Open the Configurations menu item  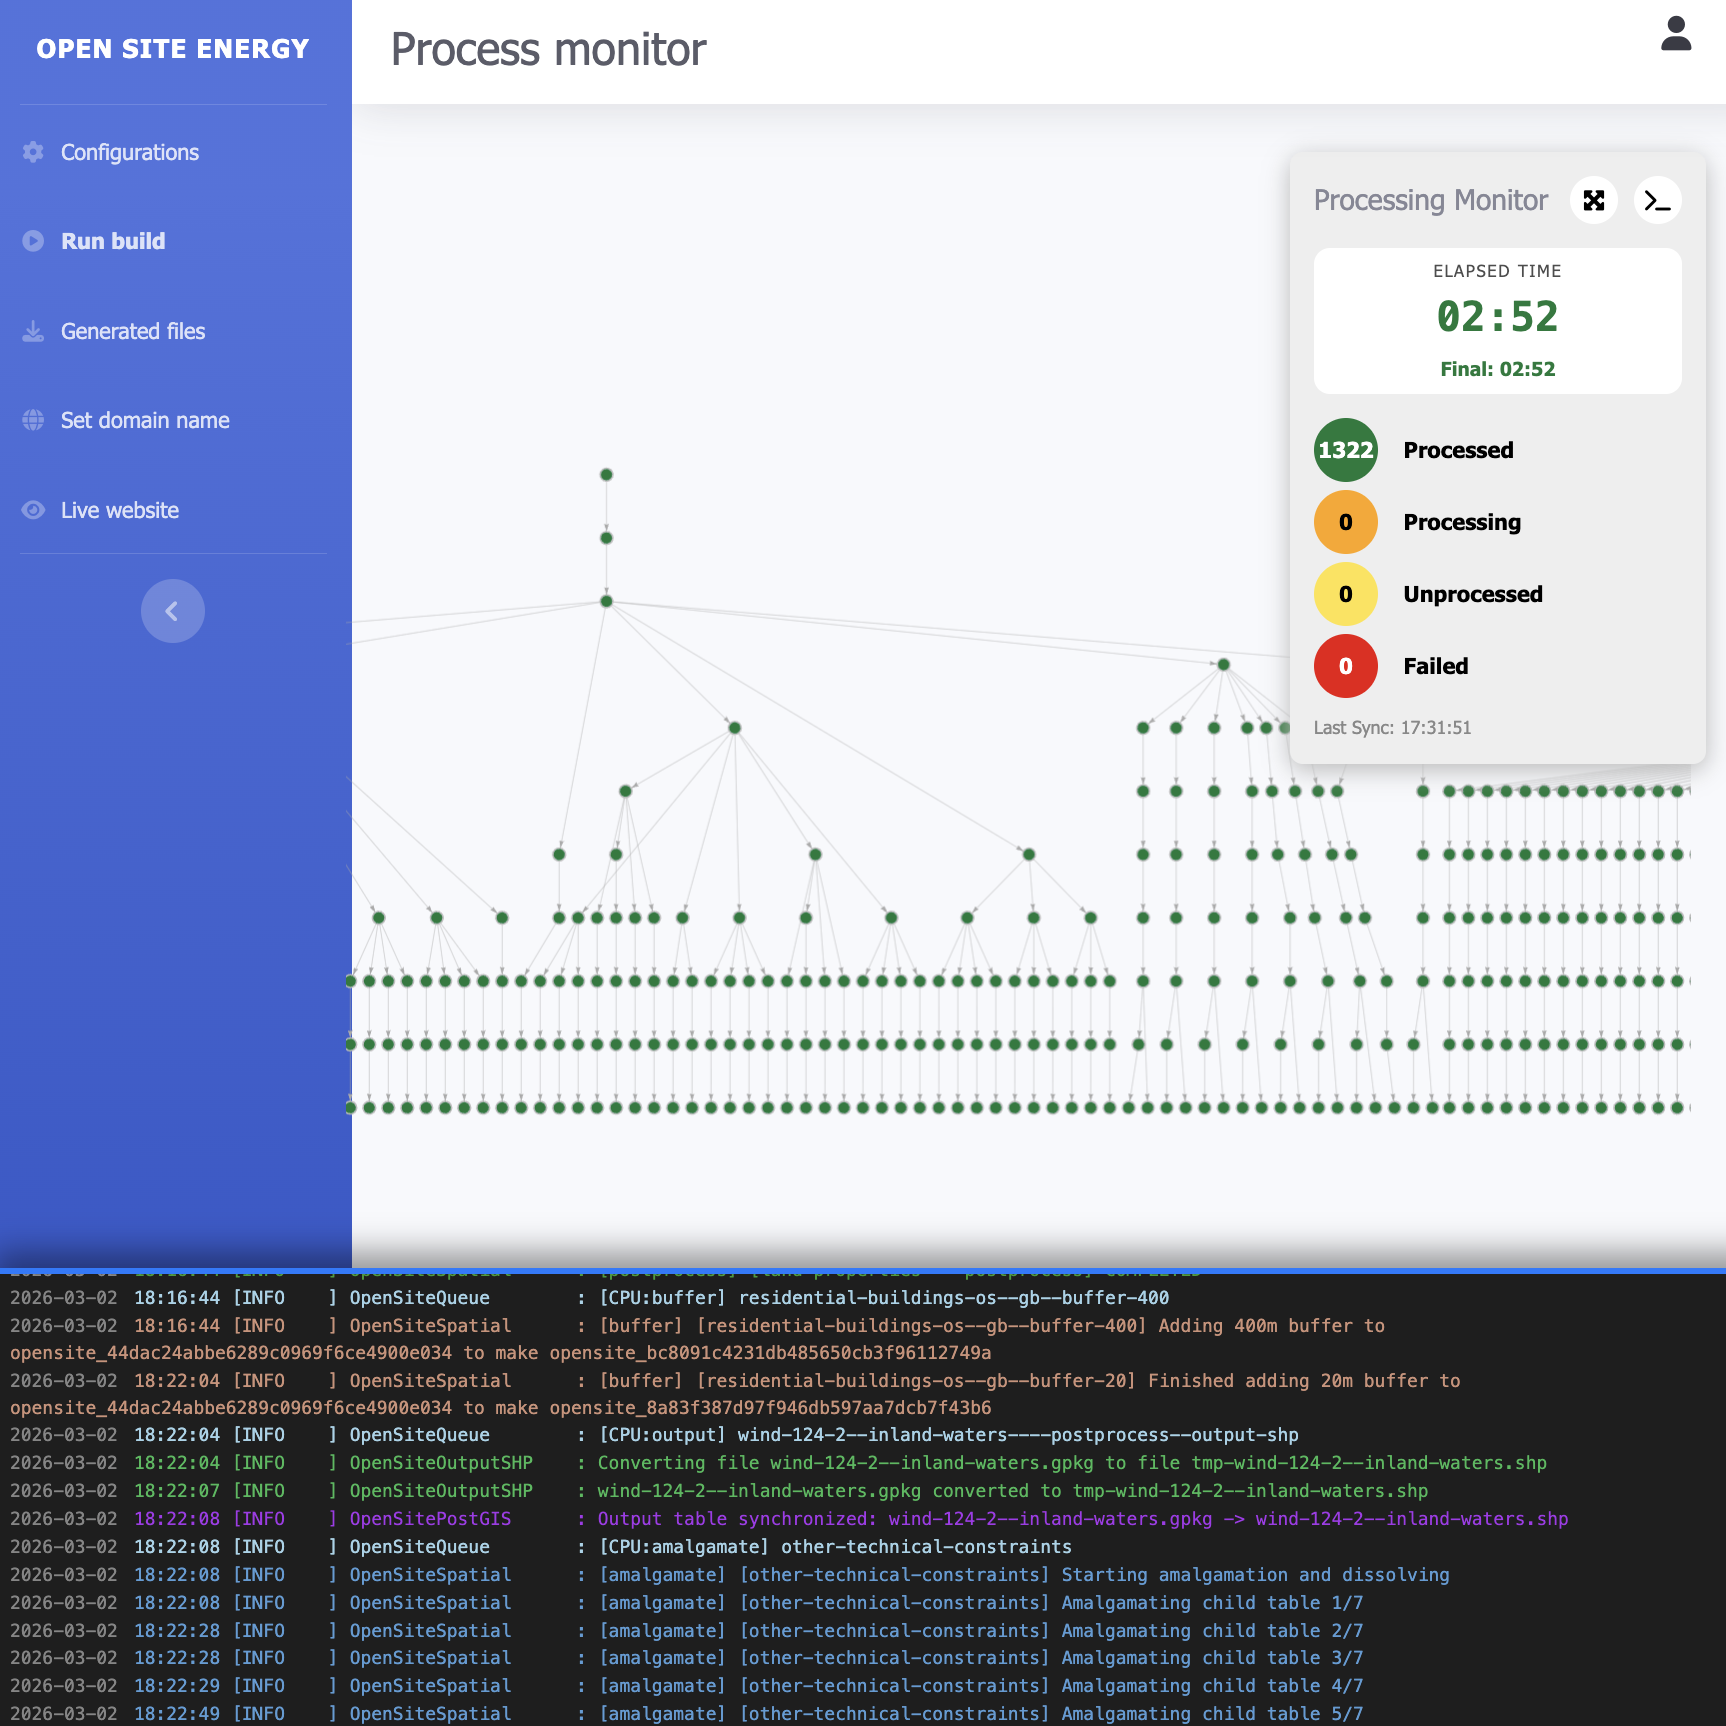pos(130,152)
